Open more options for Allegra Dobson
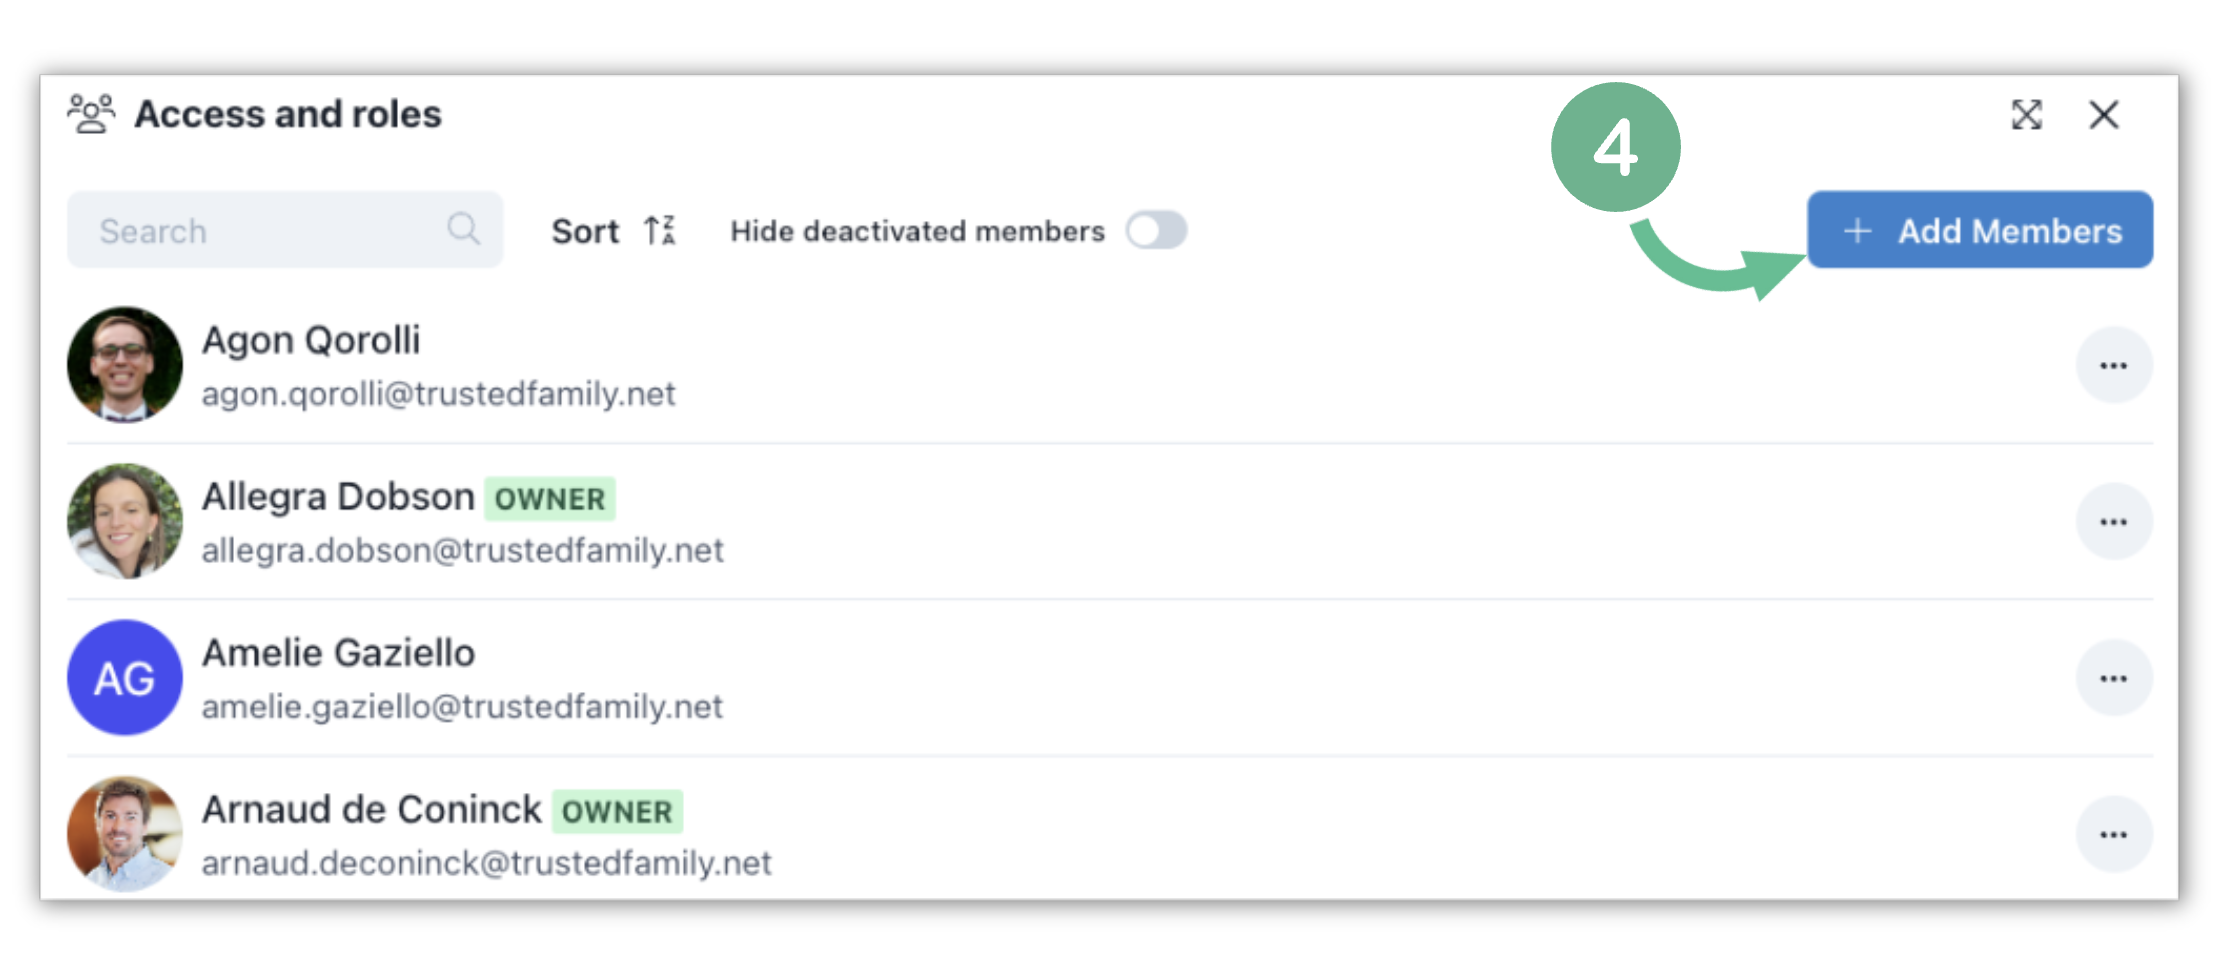The height and width of the screenshot is (974, 2236). (2113, 522)
